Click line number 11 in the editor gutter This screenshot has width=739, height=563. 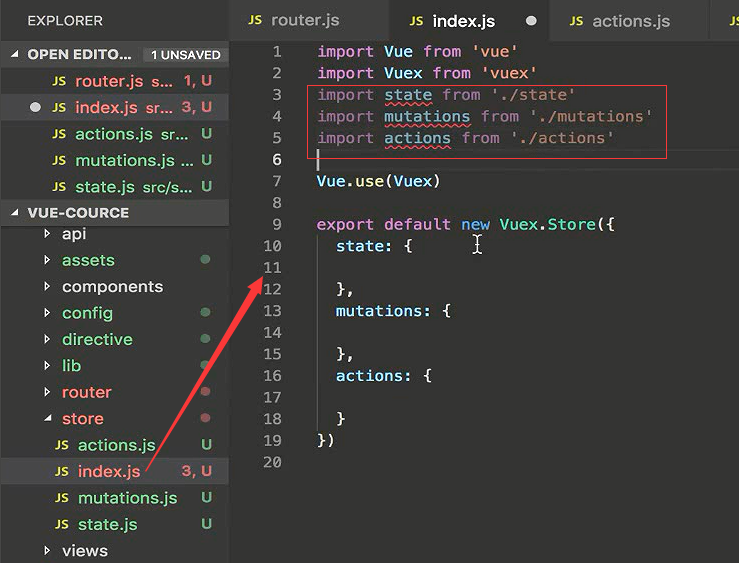(x=273, y=268)
